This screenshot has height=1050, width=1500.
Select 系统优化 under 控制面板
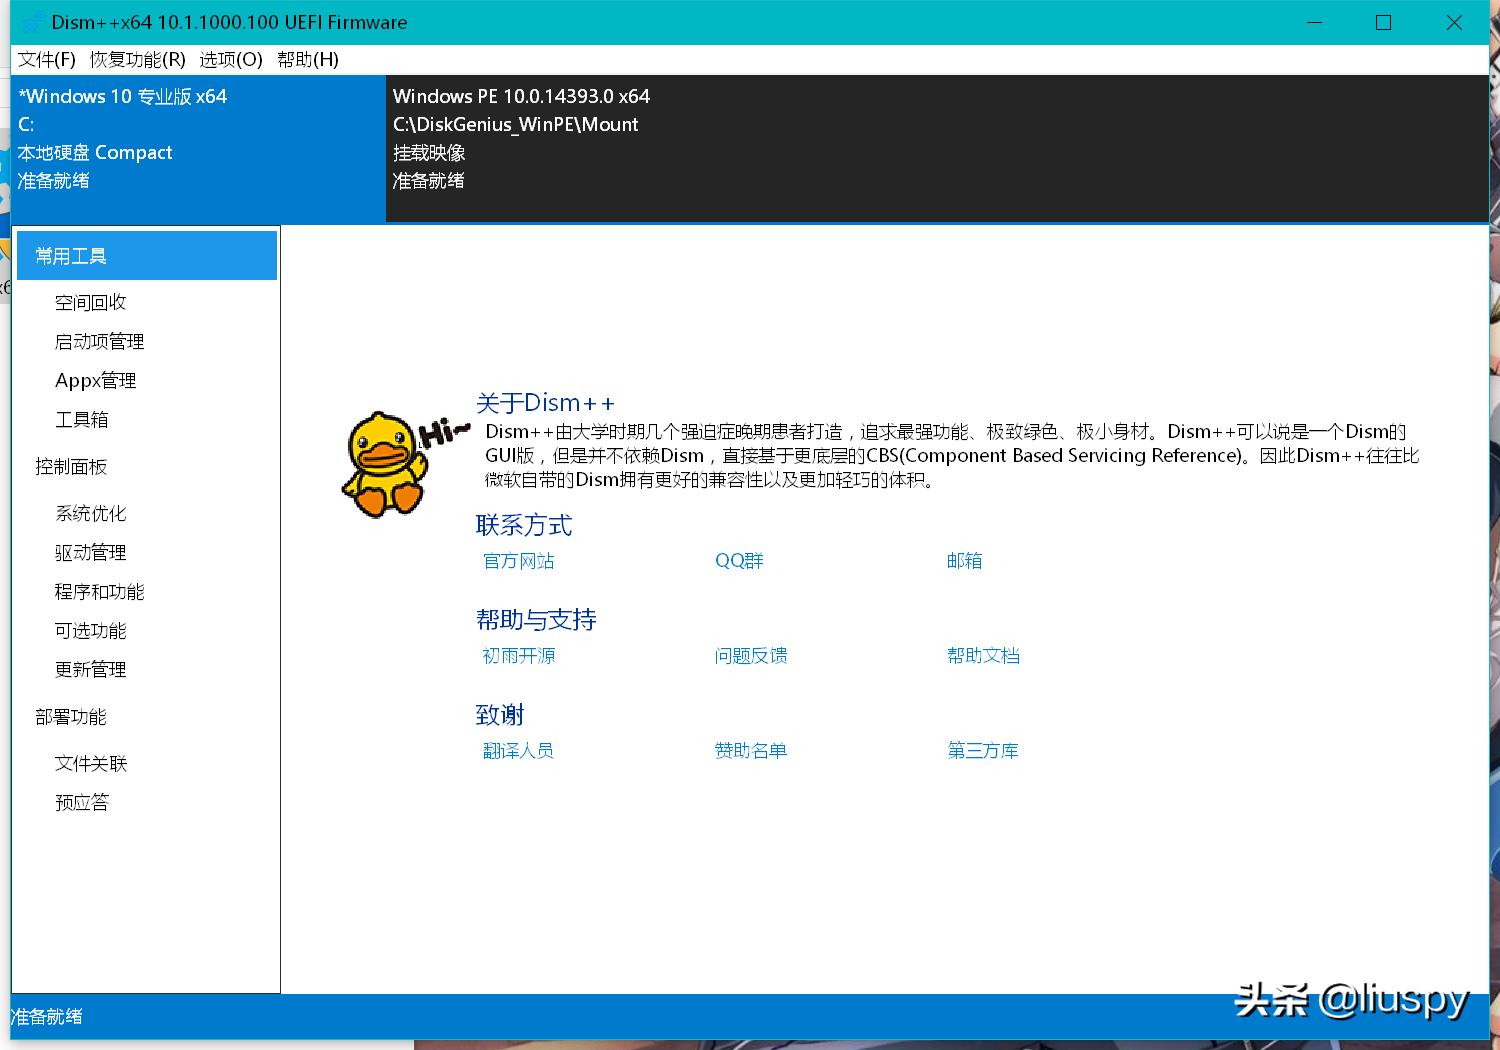coord(90,513)
